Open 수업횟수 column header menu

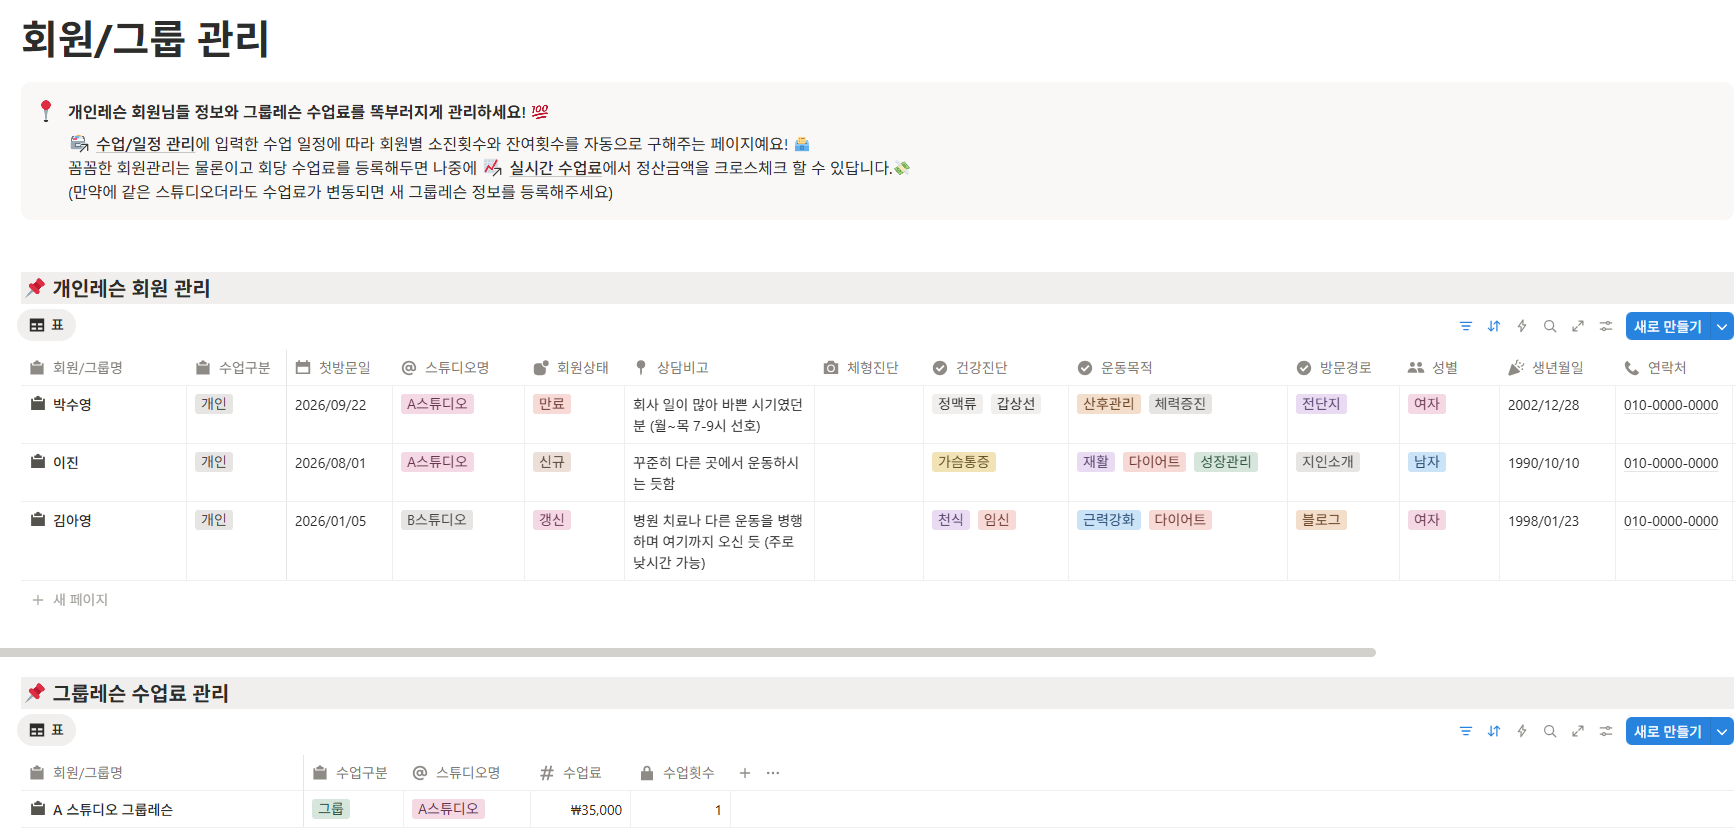pos(680,773)
